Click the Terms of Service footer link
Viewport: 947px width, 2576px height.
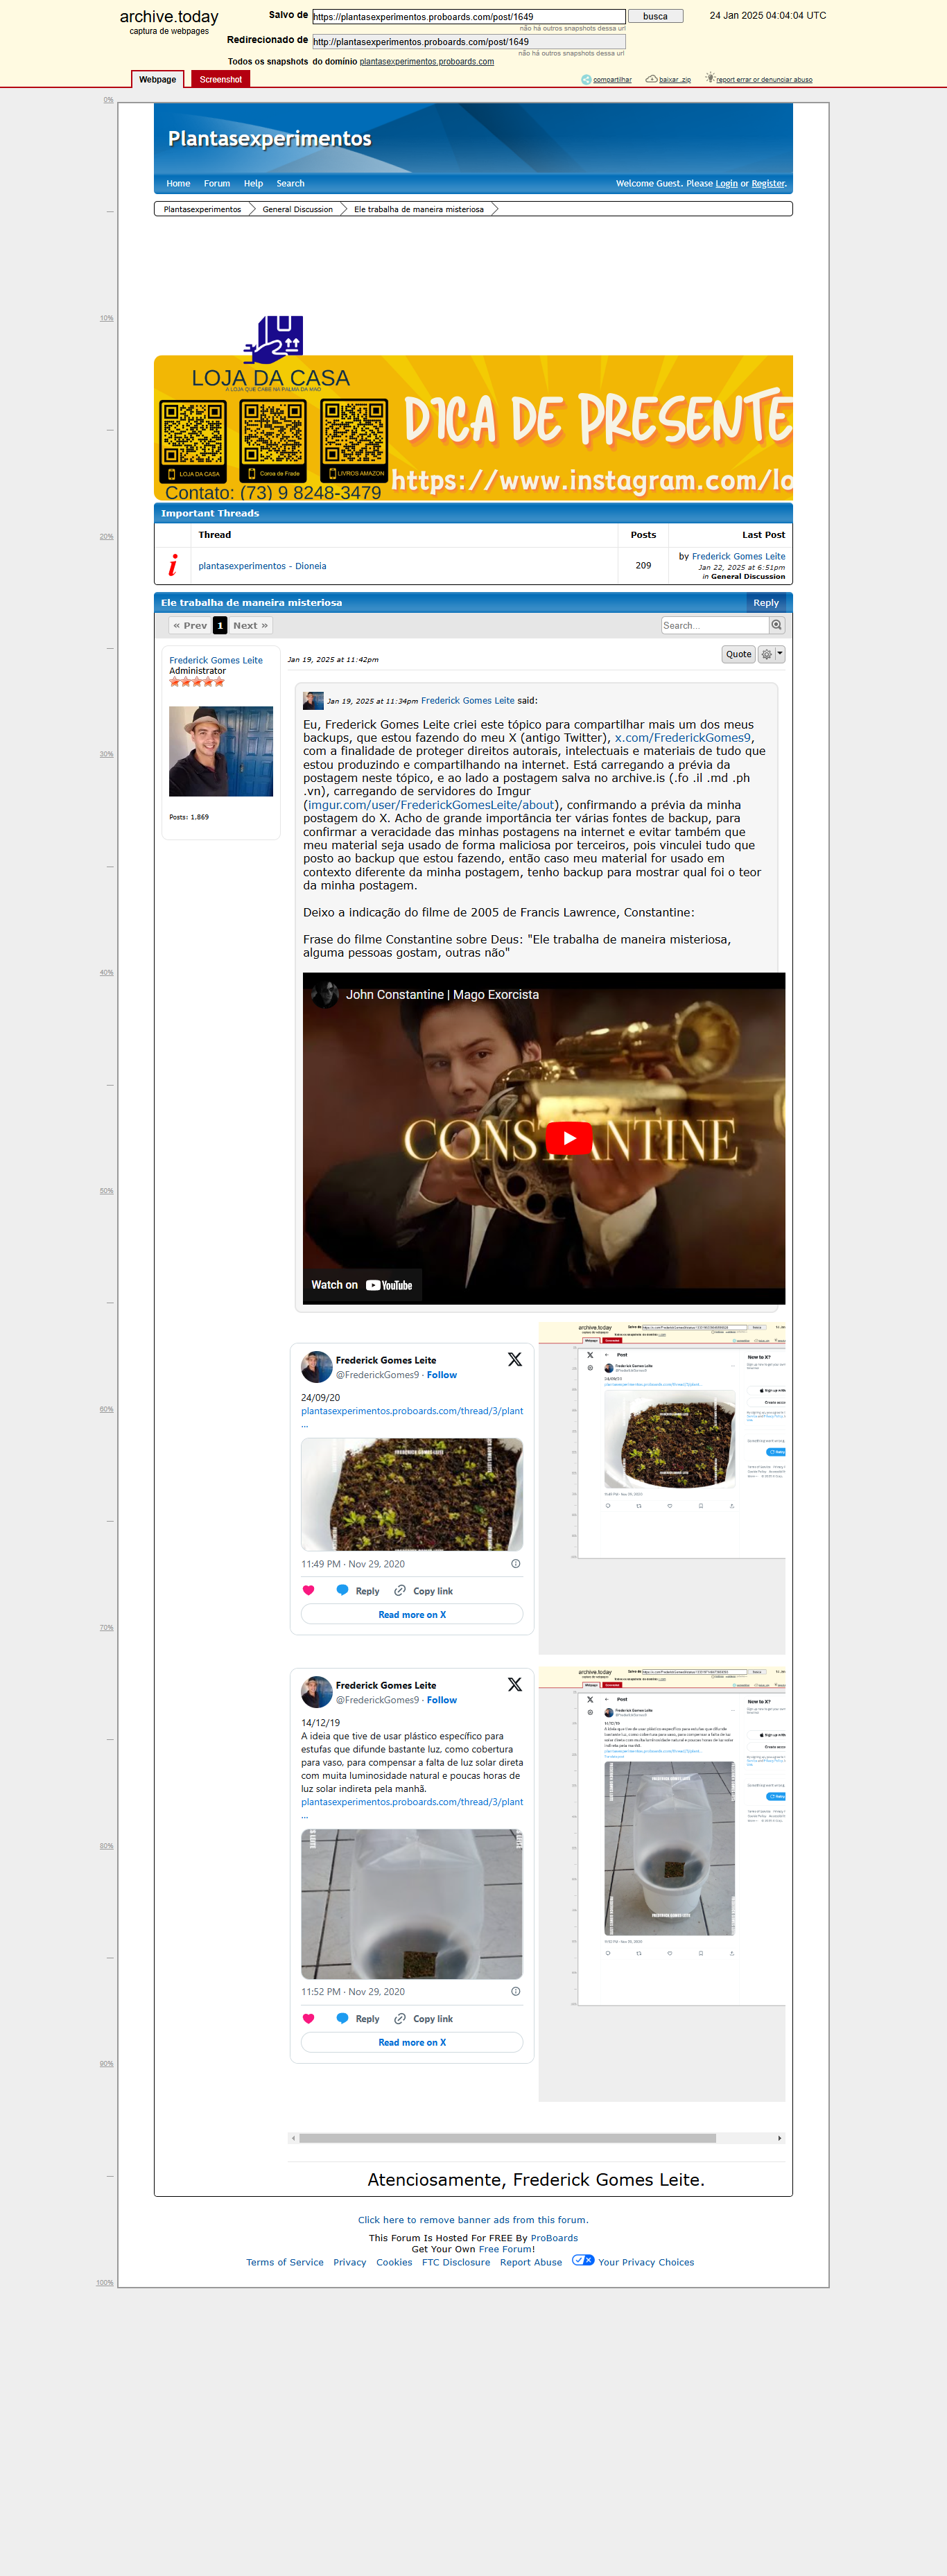point(285,2262)
